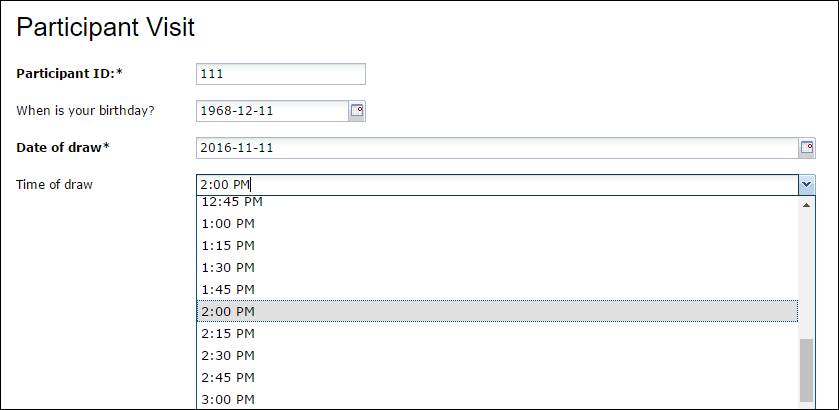Select the 1:45 PM option
The width and height of the screenshot is (839, 410).
[497, 290]
